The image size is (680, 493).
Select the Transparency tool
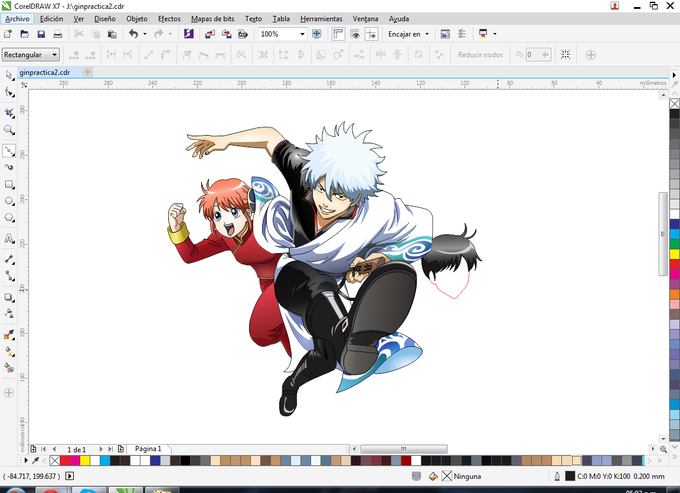pos(9,313)
